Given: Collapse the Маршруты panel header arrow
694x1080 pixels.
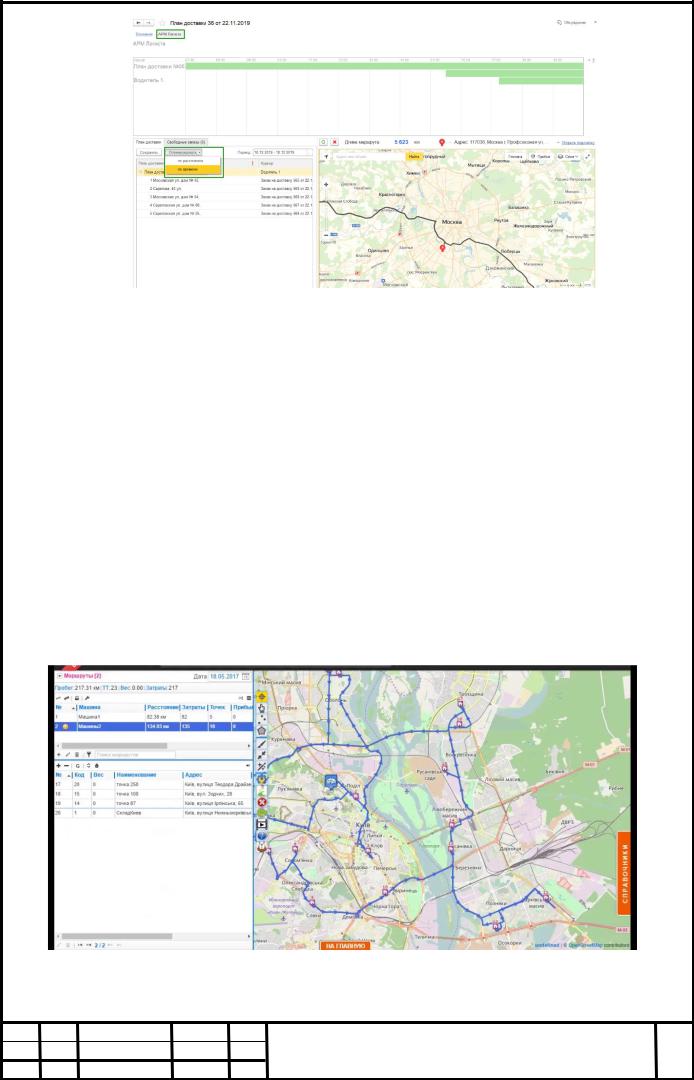Looking at the screenshot, I should (60, 676).
